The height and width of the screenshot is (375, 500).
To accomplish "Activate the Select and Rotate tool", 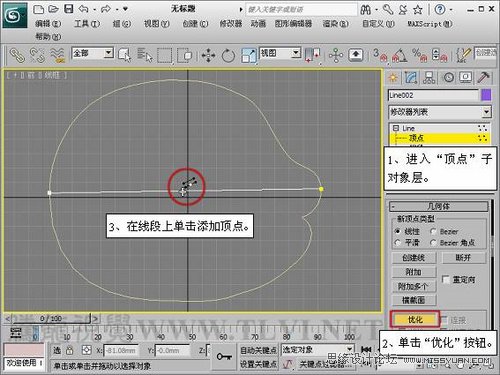I will coord(228,55).
